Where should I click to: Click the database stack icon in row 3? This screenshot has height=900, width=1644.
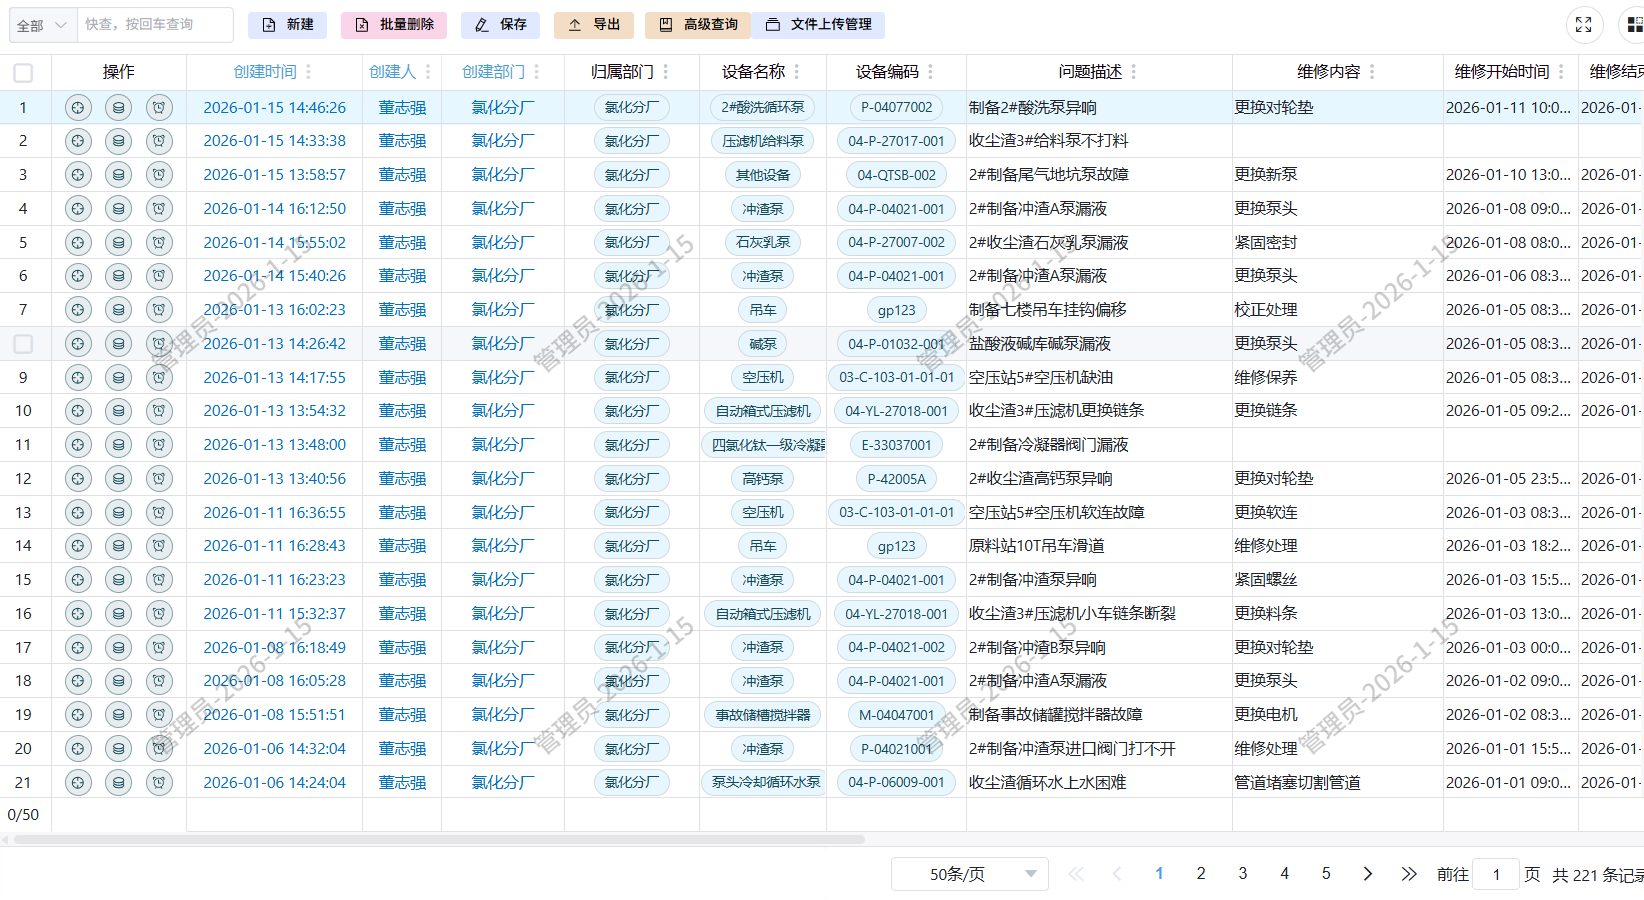[x=119, y=175]
